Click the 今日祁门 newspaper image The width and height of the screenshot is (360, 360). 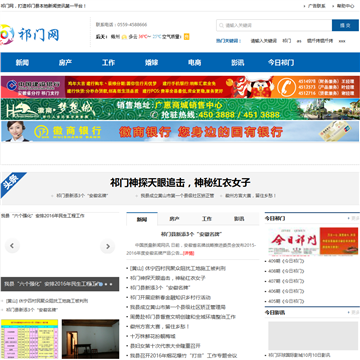click(313, 241)
